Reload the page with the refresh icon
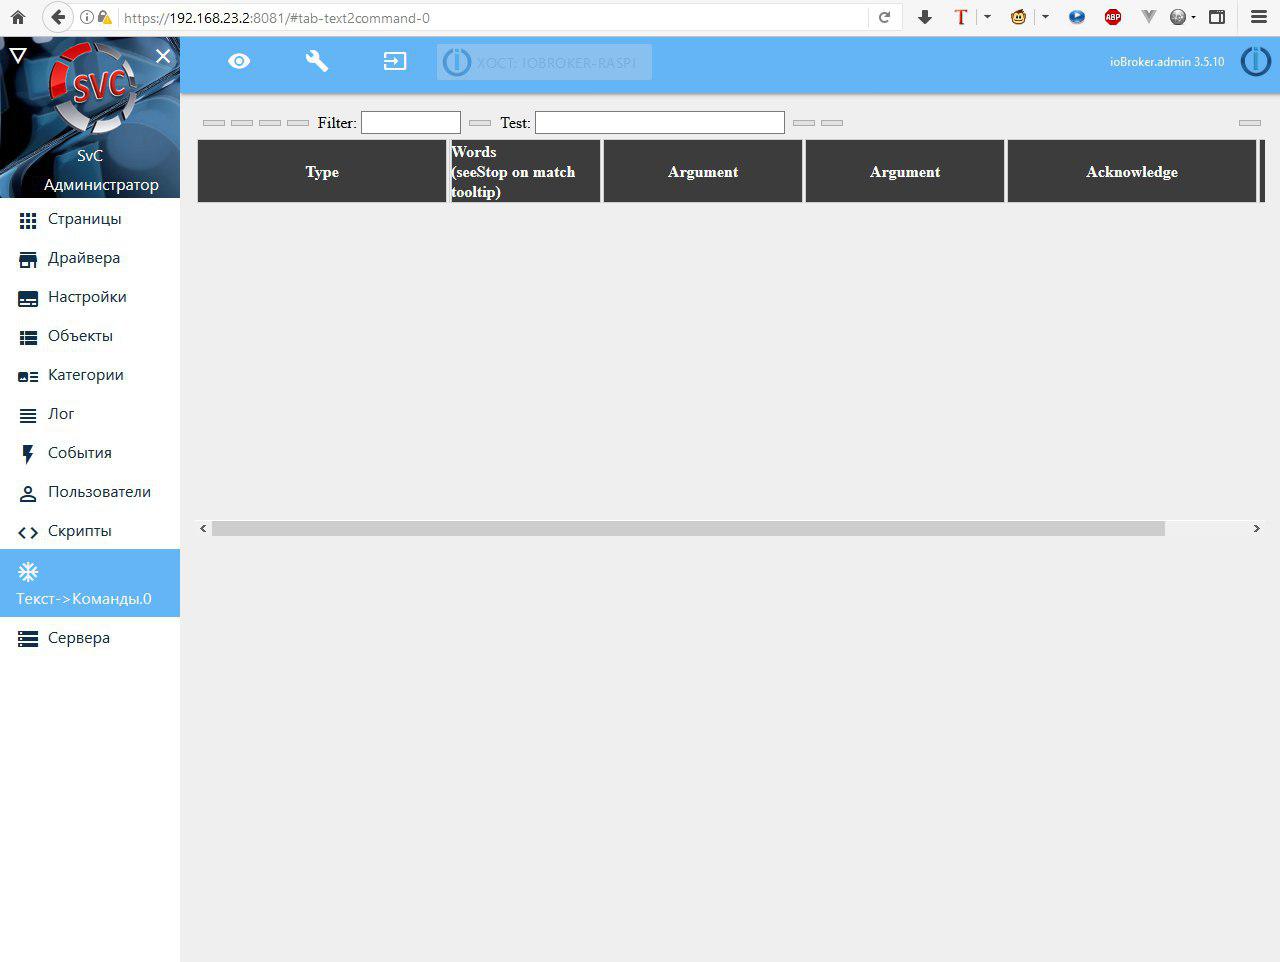 click(x=884, y=17)
